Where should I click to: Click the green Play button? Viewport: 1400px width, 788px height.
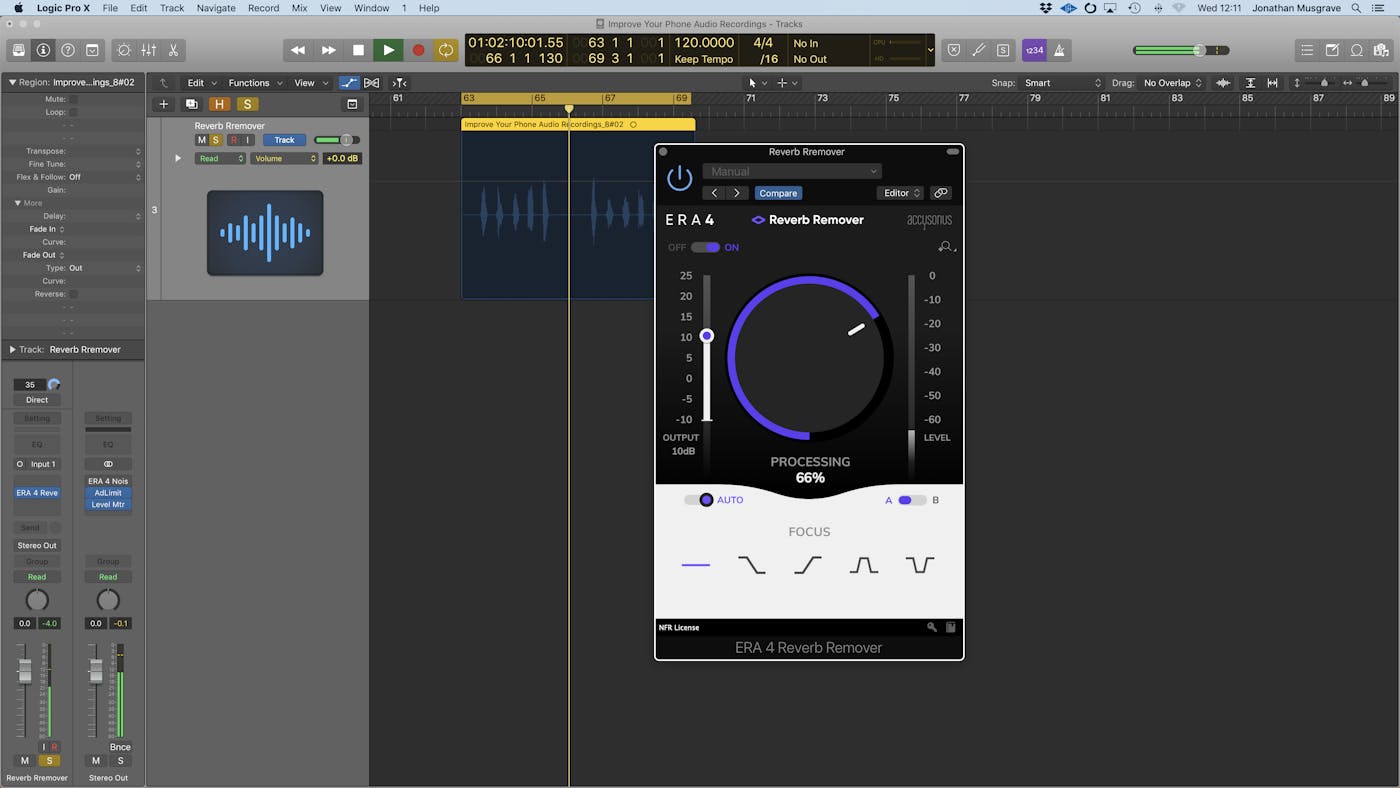point(388,50)
